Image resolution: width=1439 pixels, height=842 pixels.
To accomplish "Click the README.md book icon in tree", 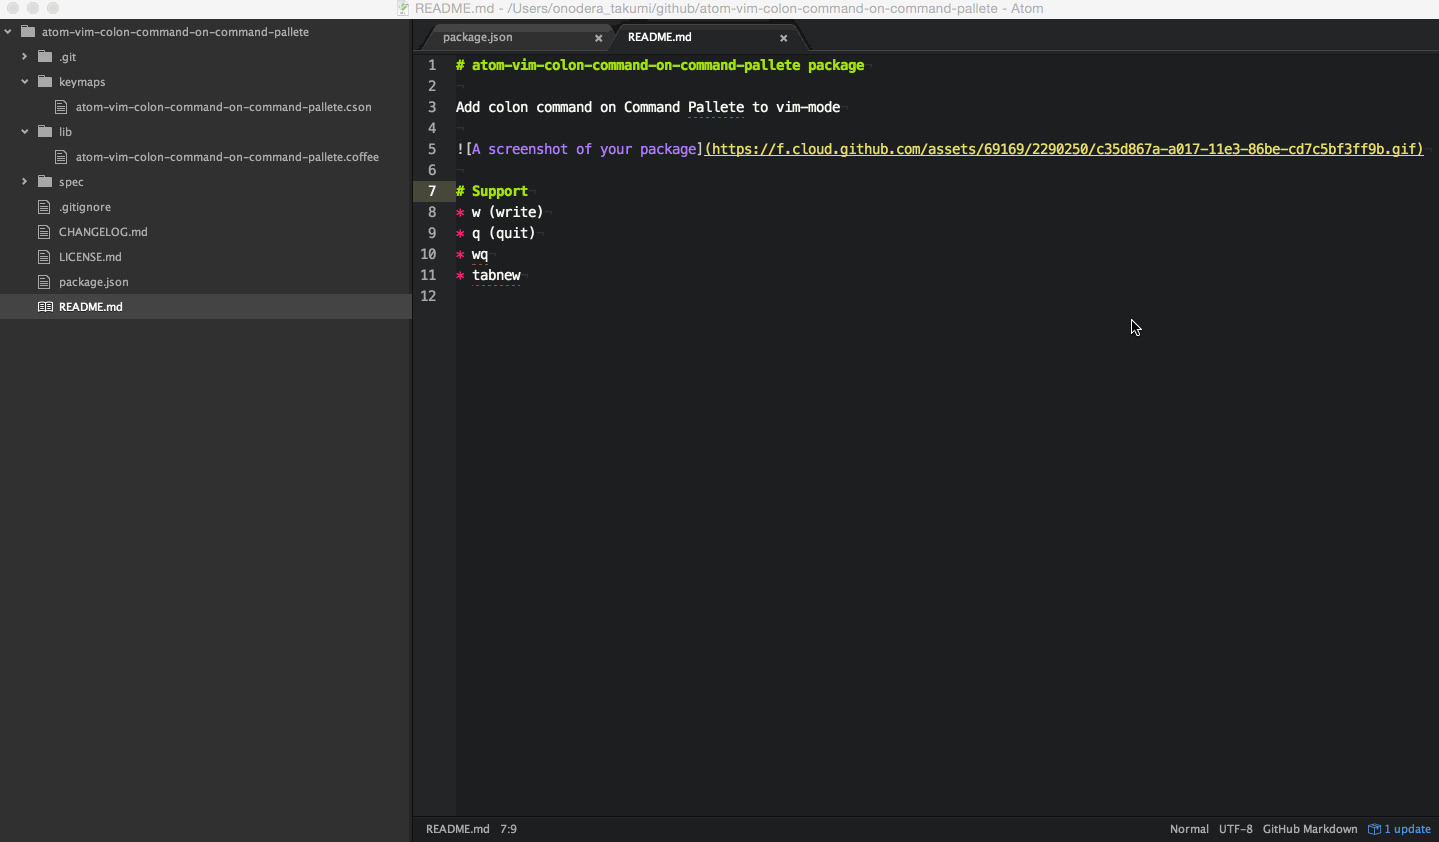I will tap(45, 307).
